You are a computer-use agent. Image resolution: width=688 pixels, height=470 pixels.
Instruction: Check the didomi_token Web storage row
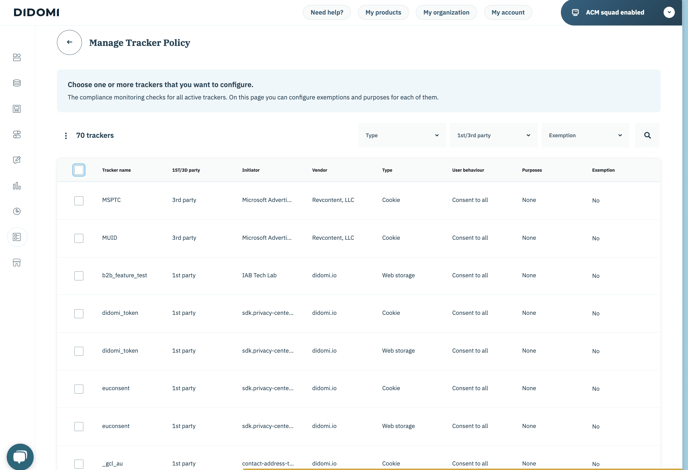79,351
